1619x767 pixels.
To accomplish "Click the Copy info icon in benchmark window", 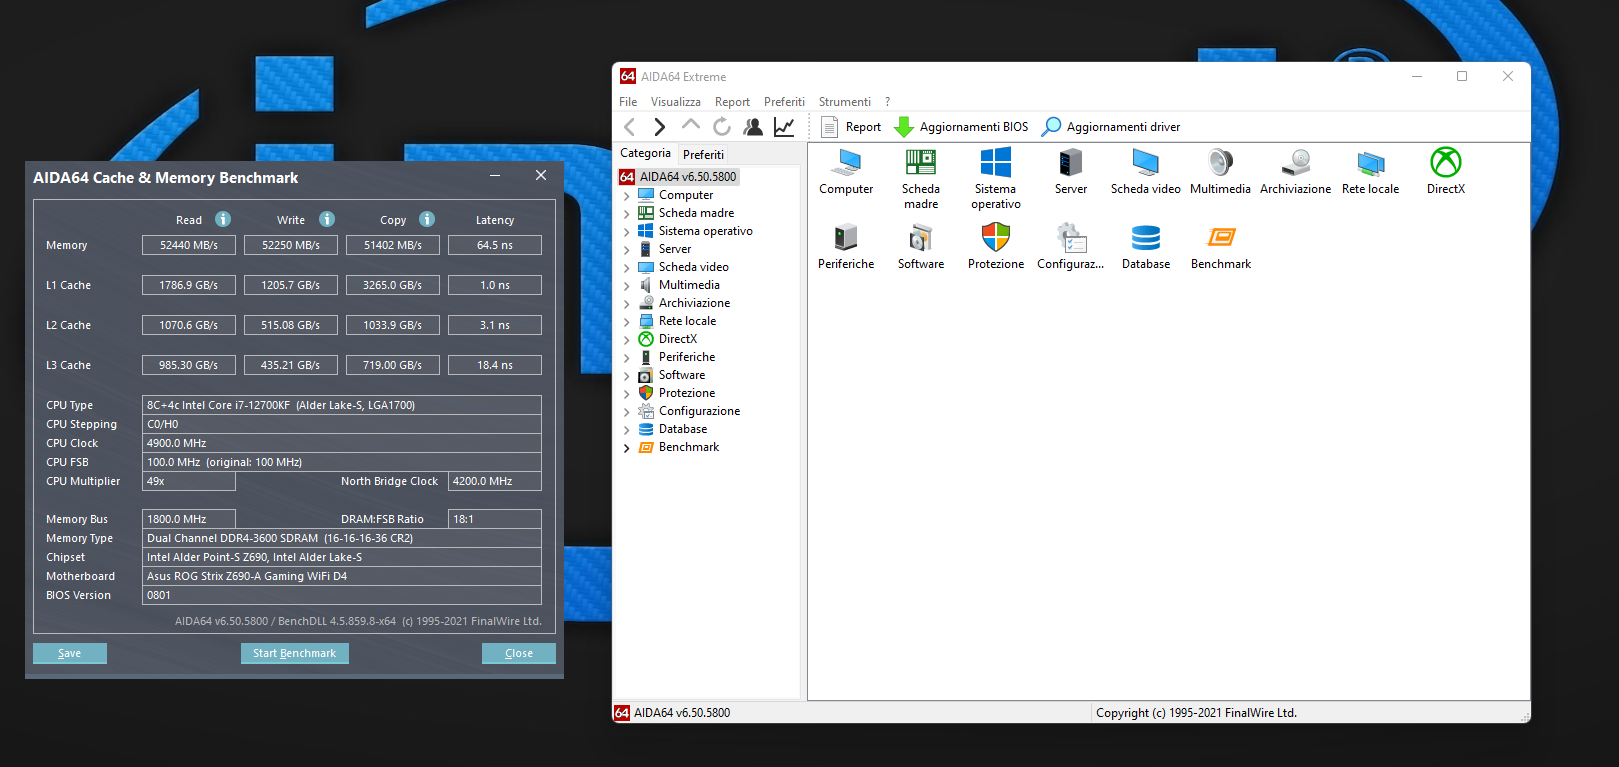I will point(427,219).
